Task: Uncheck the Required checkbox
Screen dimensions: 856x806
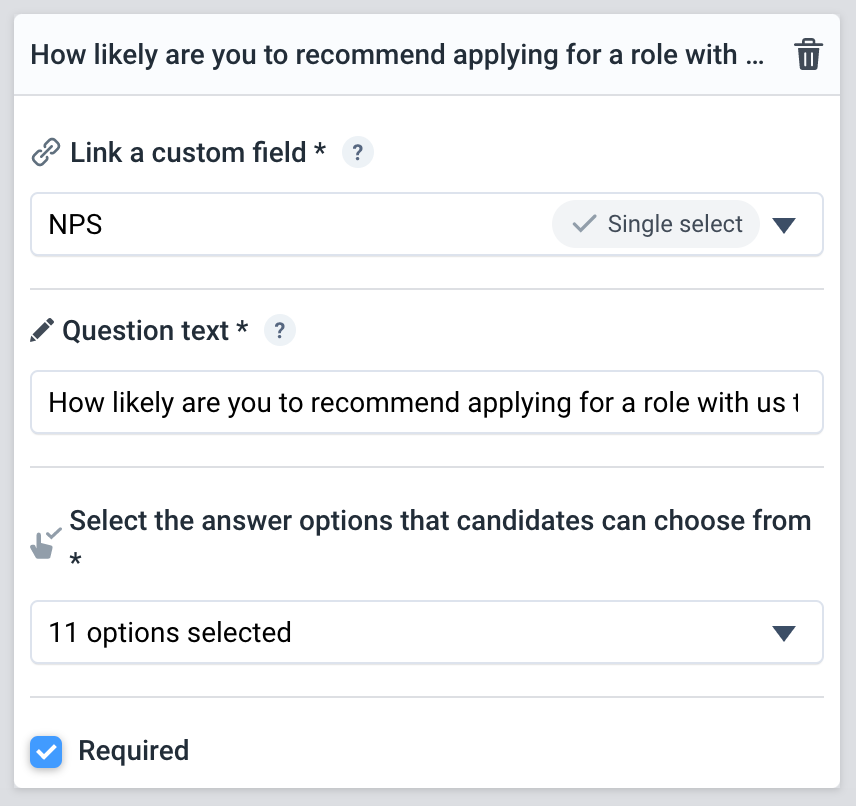Action: click(46, 751)
